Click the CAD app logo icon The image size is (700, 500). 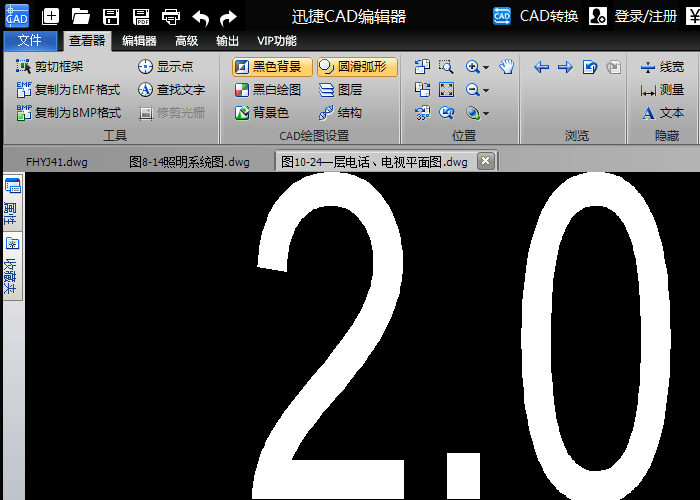click(x=17, y=16)
